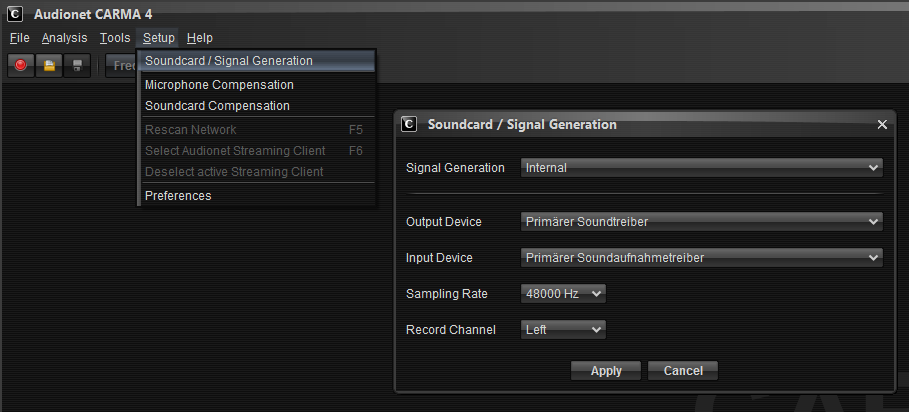The width and height of the screenshot is (909, 412).
Task: Open the Analysis menu
Action: click(65, 38)
